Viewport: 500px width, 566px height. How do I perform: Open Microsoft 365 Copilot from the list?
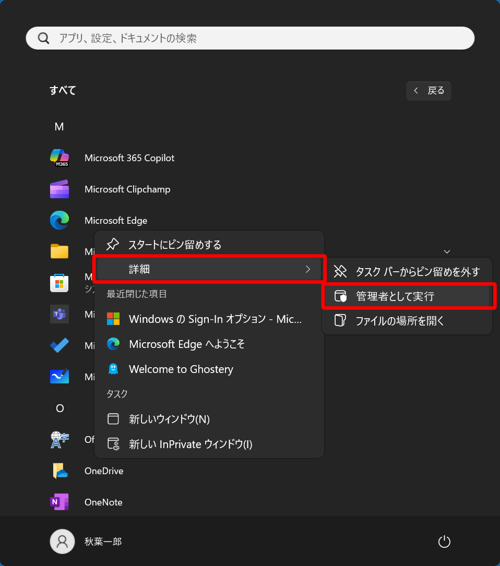pos(129,158)
